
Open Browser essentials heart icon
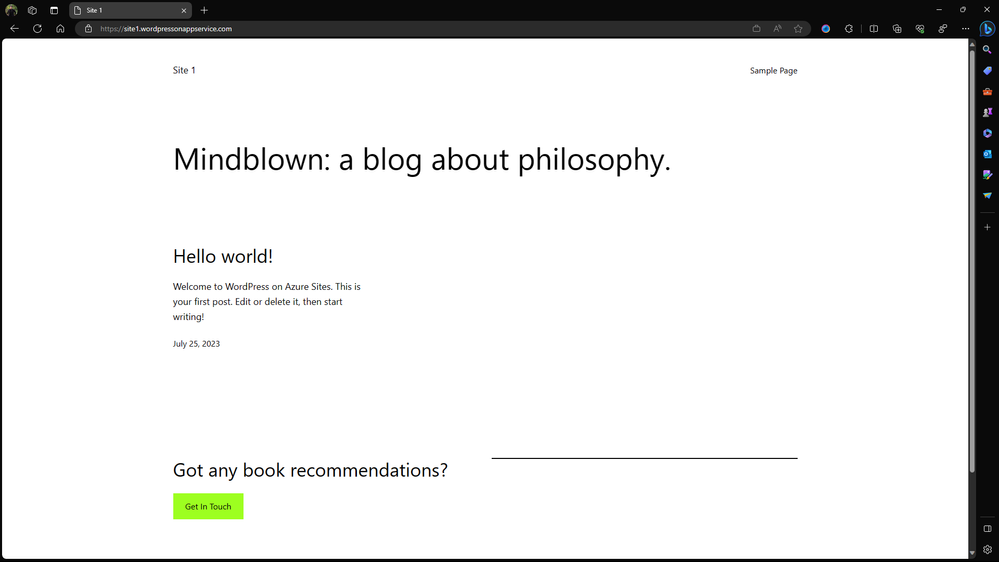click(920, 29)
